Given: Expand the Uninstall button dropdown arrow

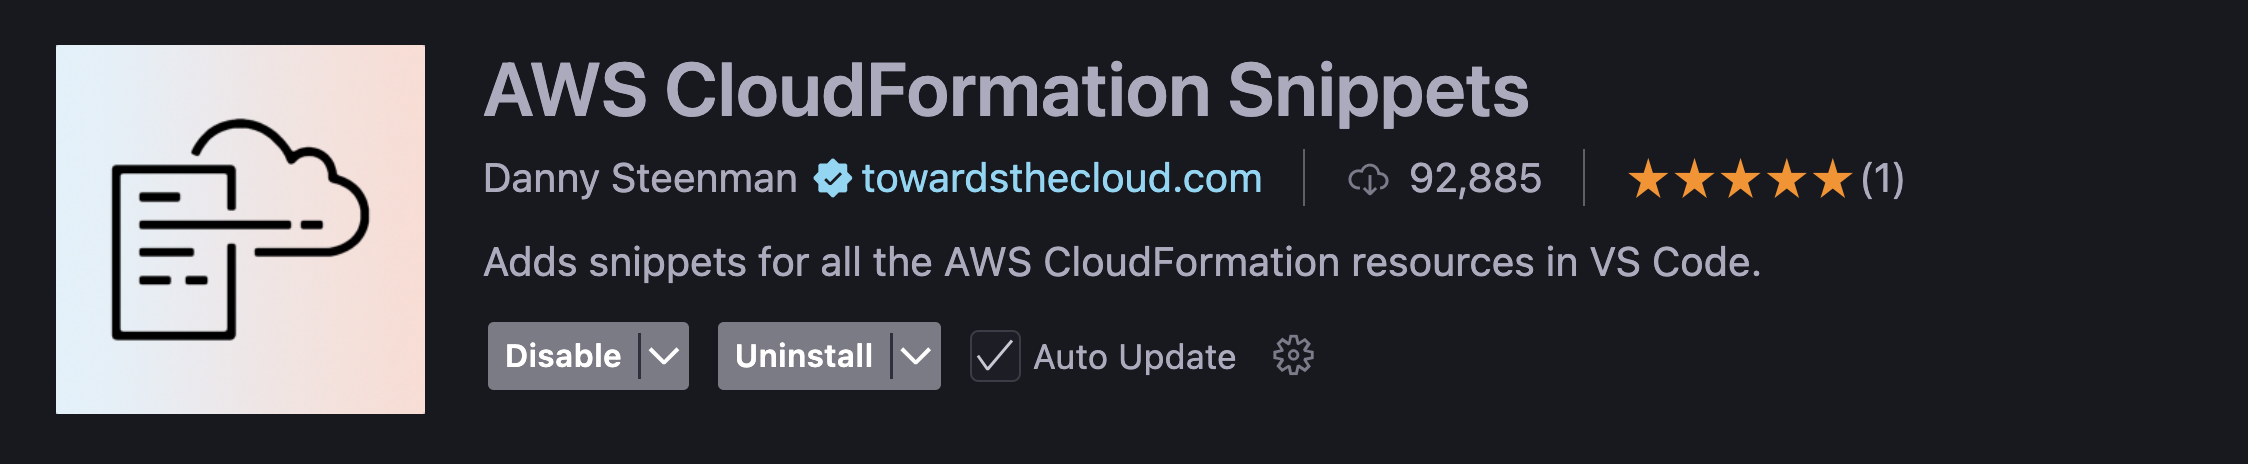Looking at the screenshot, I should 916,356.
